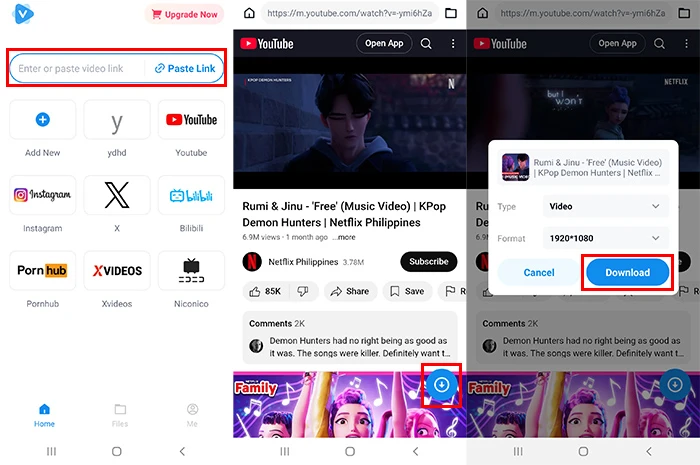Tap back arrow in right phone navbar
Image resolution: width=700 pixels, height=465 pixels.
click(649, 451)
